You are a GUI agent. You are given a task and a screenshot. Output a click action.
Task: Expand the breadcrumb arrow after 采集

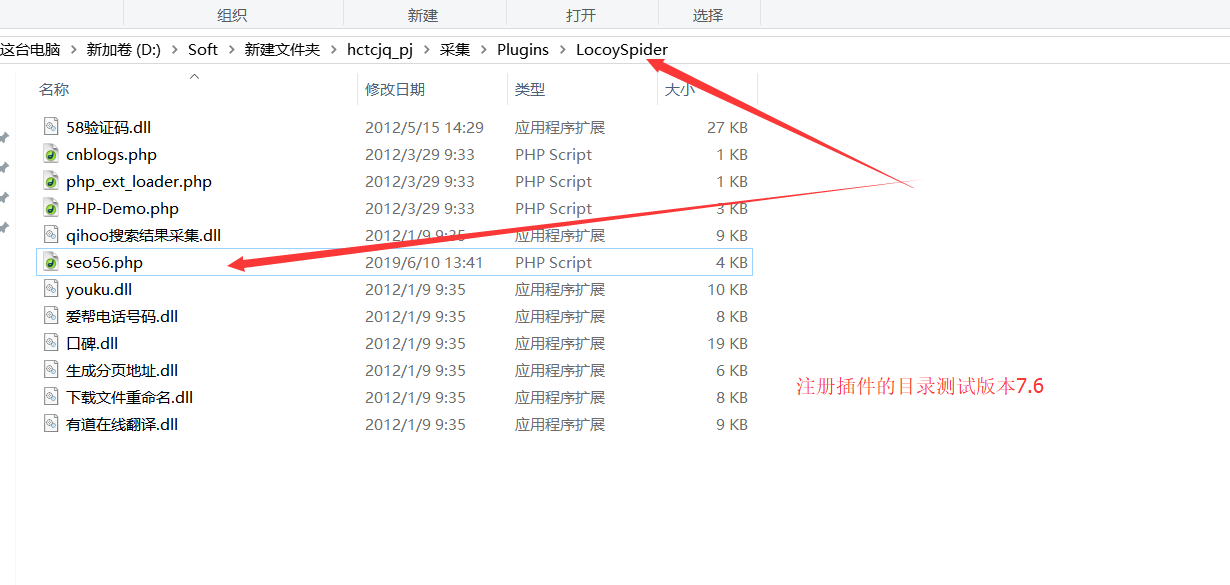click(x=484, y=48)
